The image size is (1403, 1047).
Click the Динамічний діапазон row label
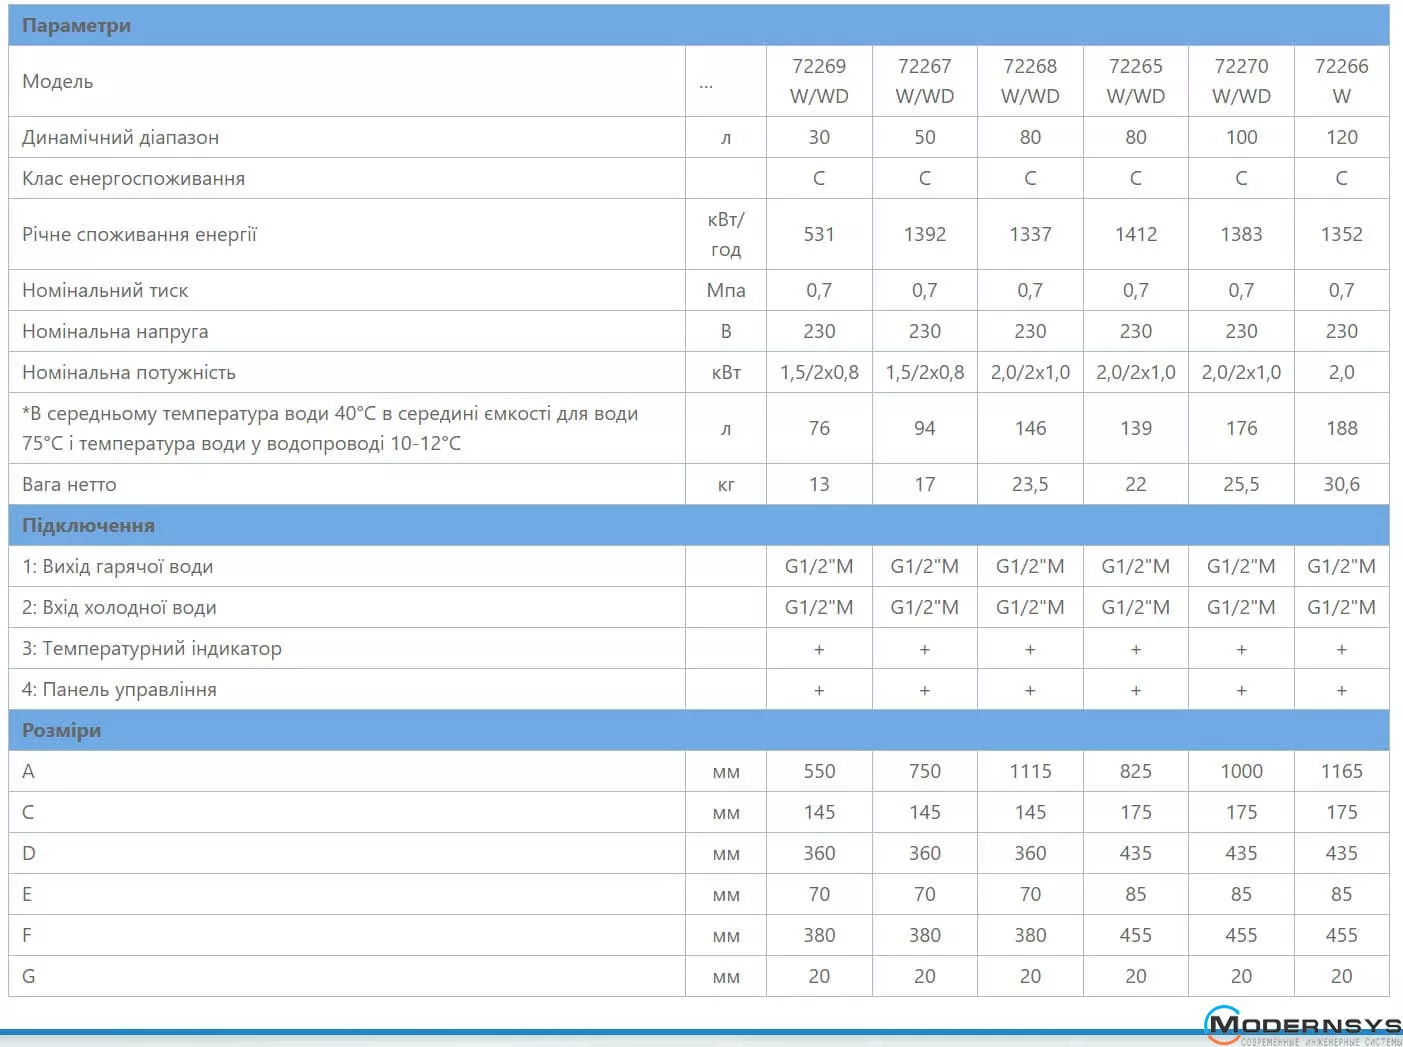point(120,138)
